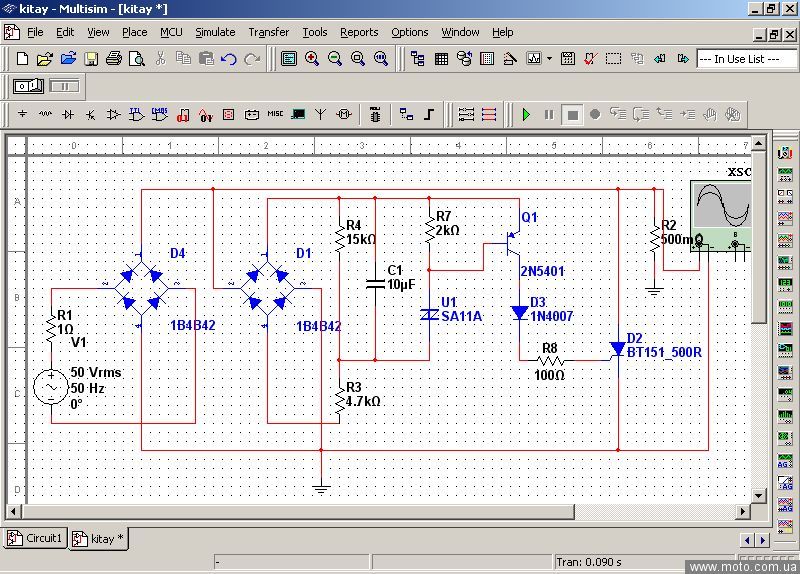
Task: Save the circuit with the floppy disk icon
Action: pyautogui.click(x=91, y=59)
